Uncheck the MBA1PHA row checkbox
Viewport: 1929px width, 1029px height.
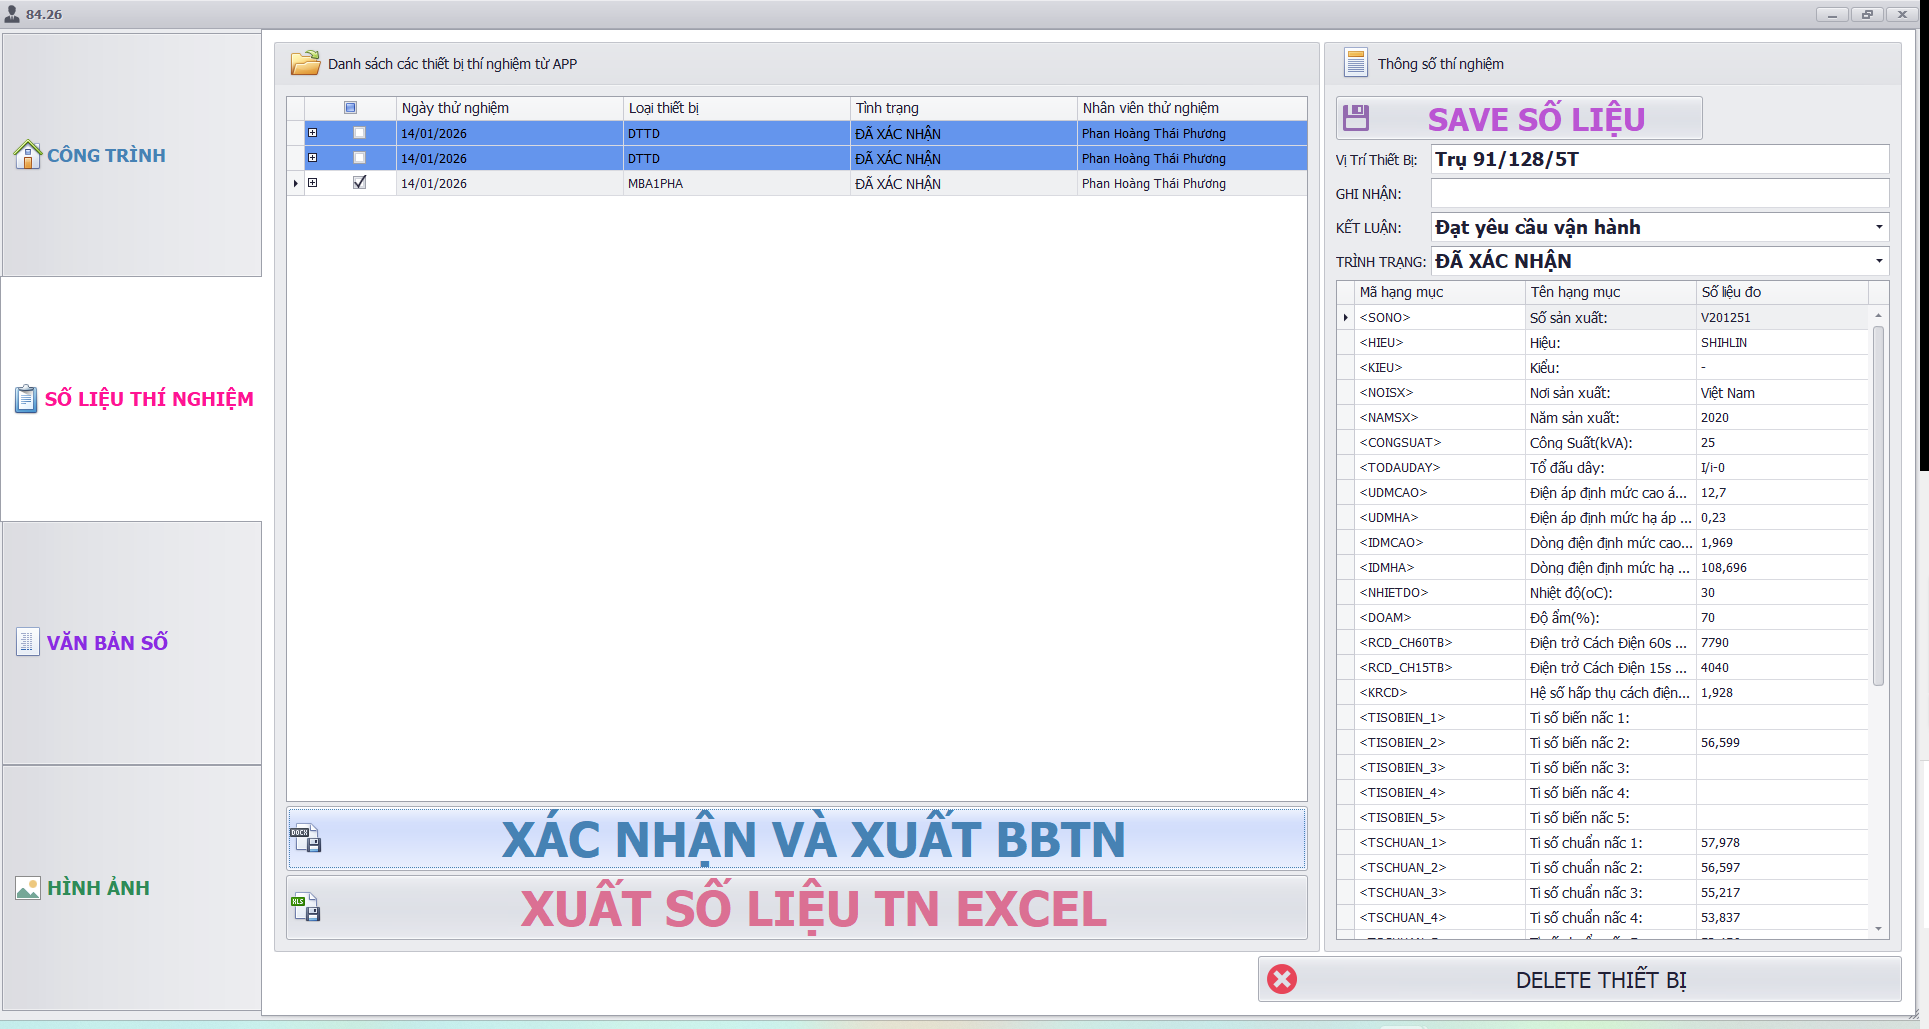click(359, 182)
